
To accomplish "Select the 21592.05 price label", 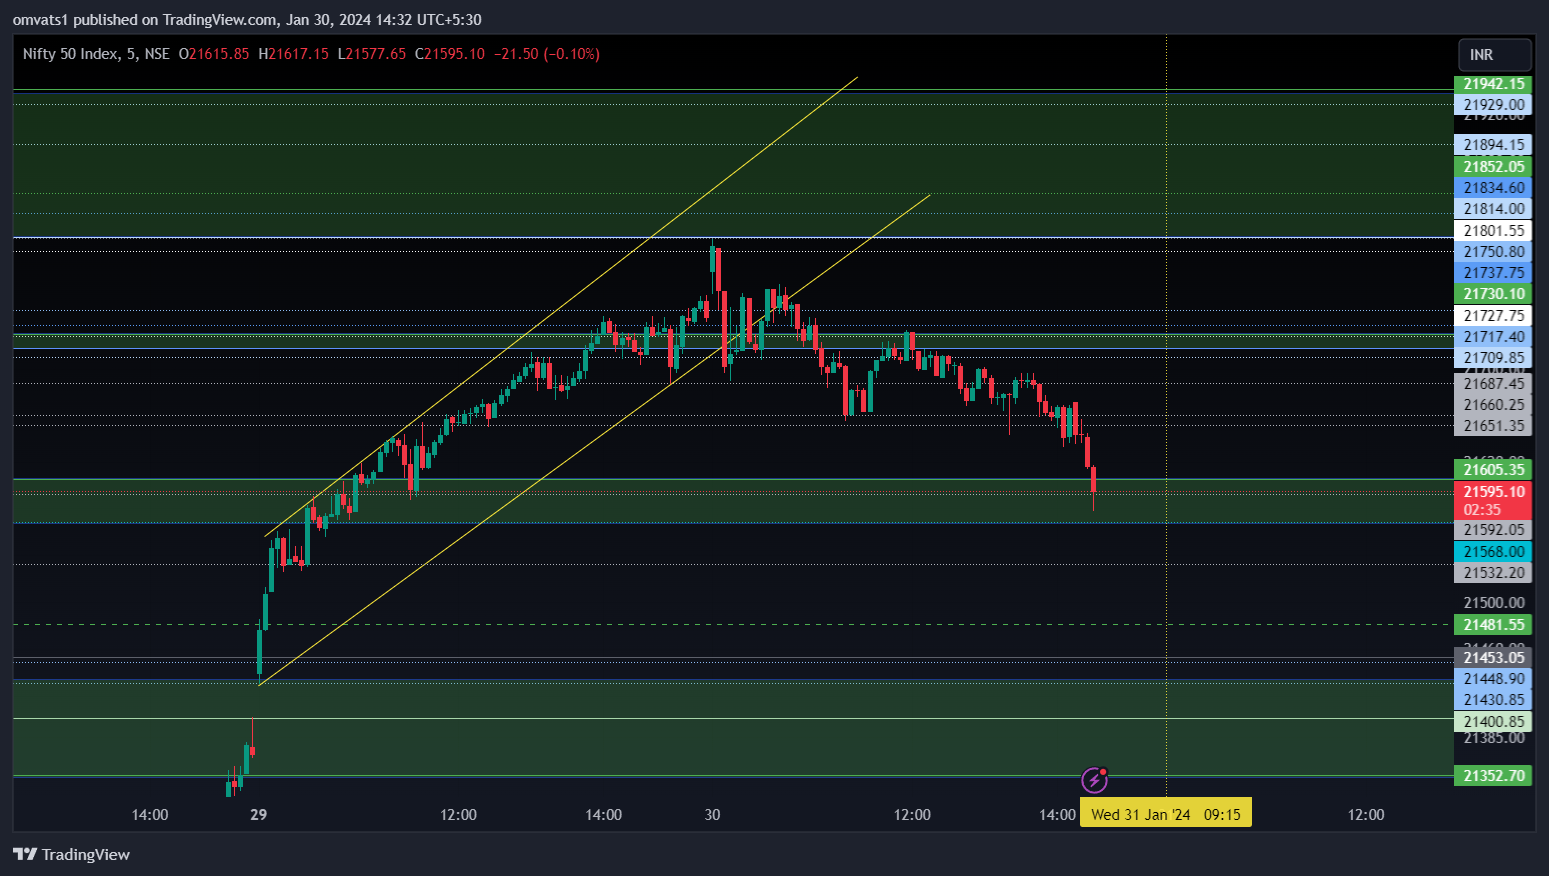I will [x=1492, y=530].
